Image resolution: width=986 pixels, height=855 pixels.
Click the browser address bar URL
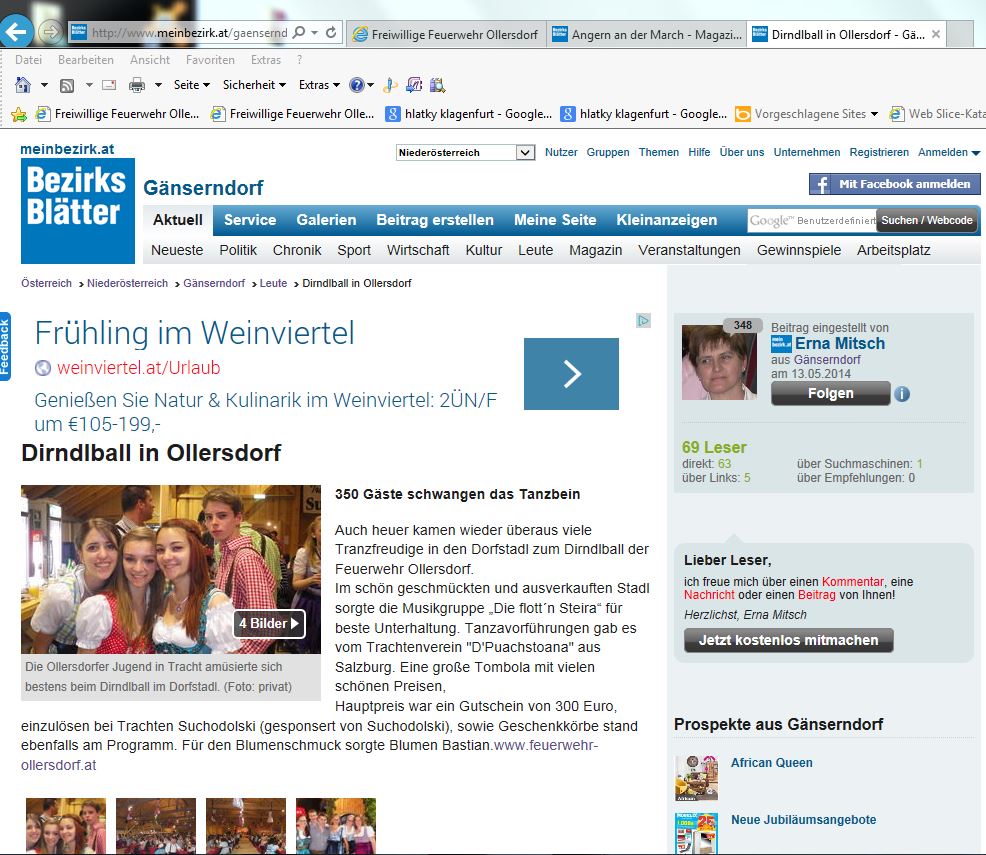[x=189, y=33]
